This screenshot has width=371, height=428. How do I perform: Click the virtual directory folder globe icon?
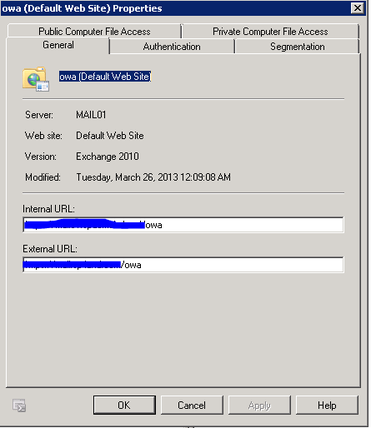[36, 79]
